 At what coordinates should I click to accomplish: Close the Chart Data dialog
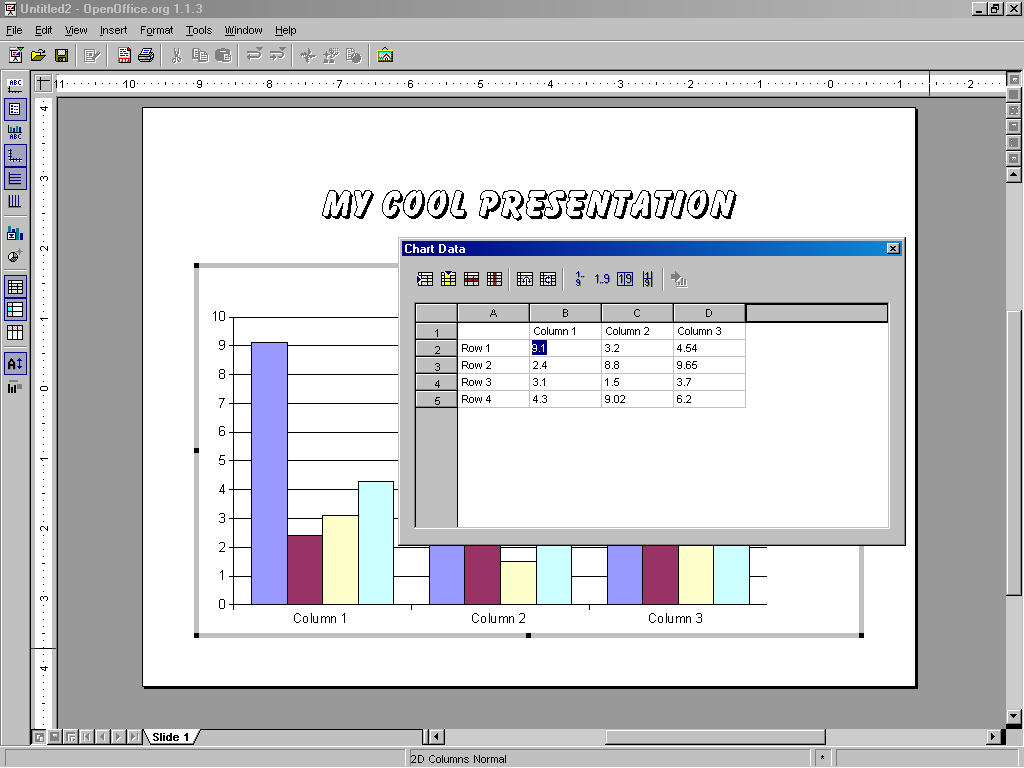tap(893, 249)
